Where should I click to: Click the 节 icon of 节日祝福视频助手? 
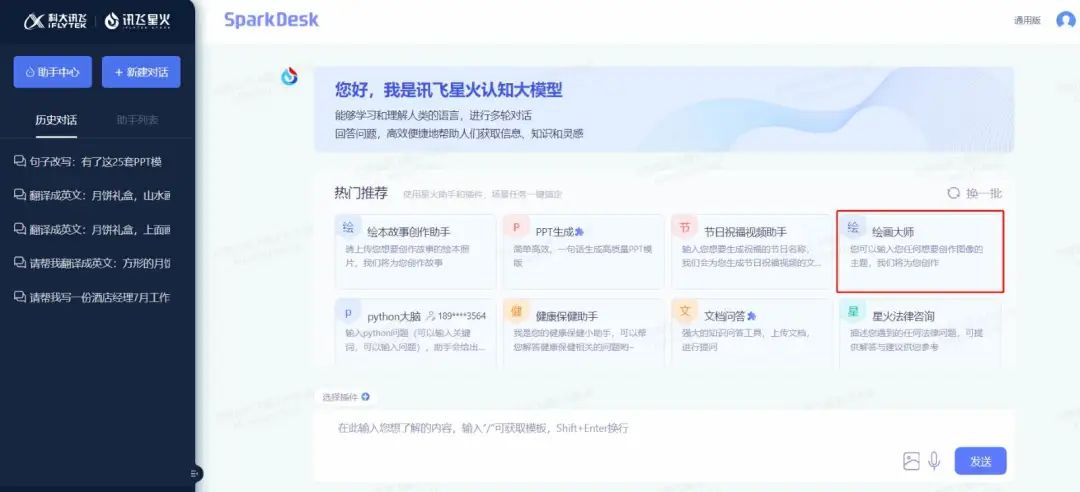point(685,227)
